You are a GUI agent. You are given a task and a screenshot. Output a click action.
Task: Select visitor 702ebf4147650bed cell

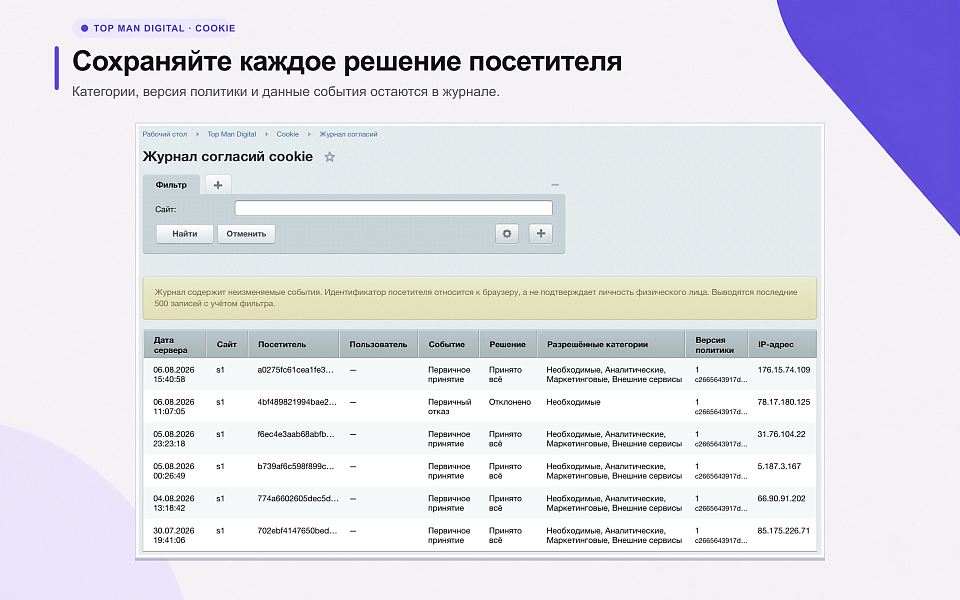[297, 531]
